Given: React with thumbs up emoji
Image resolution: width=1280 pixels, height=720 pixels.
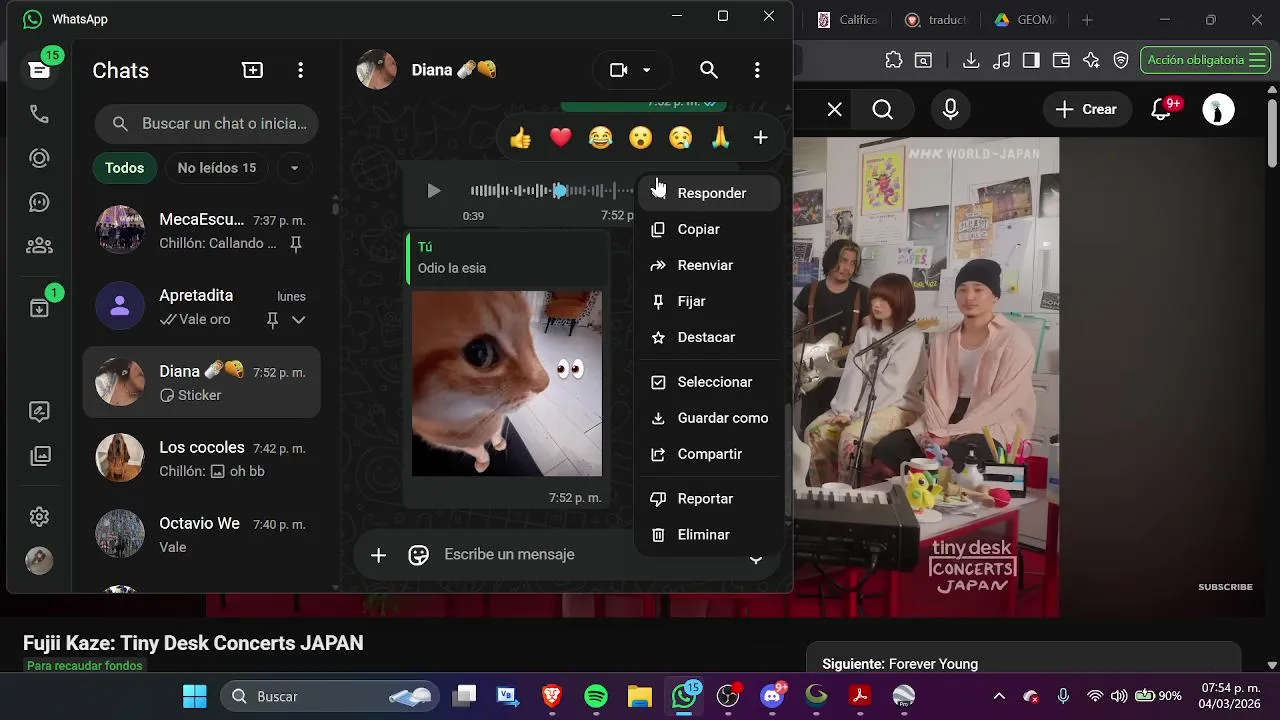Looking at the screenshot, I should (x=520, y=138).
